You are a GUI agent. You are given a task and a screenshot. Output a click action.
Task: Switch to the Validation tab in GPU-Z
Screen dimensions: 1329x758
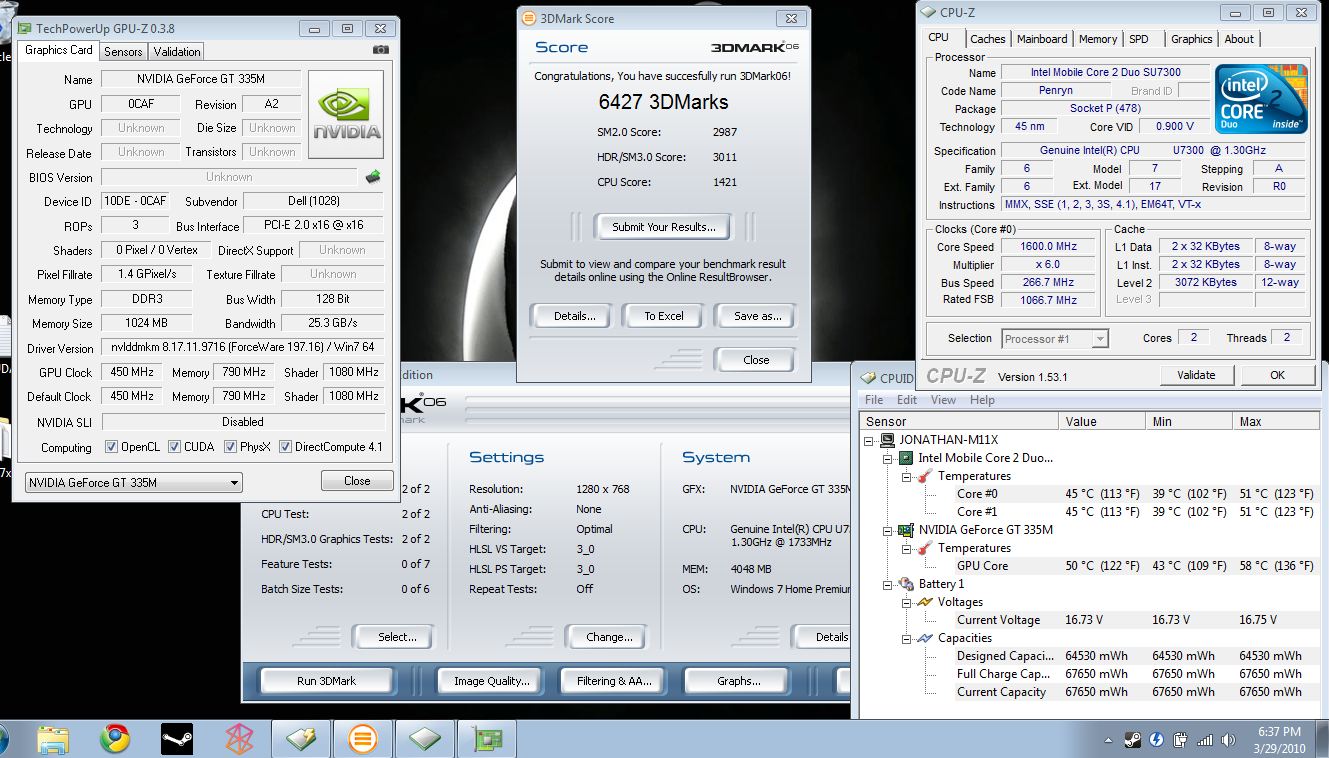[177, 51]
